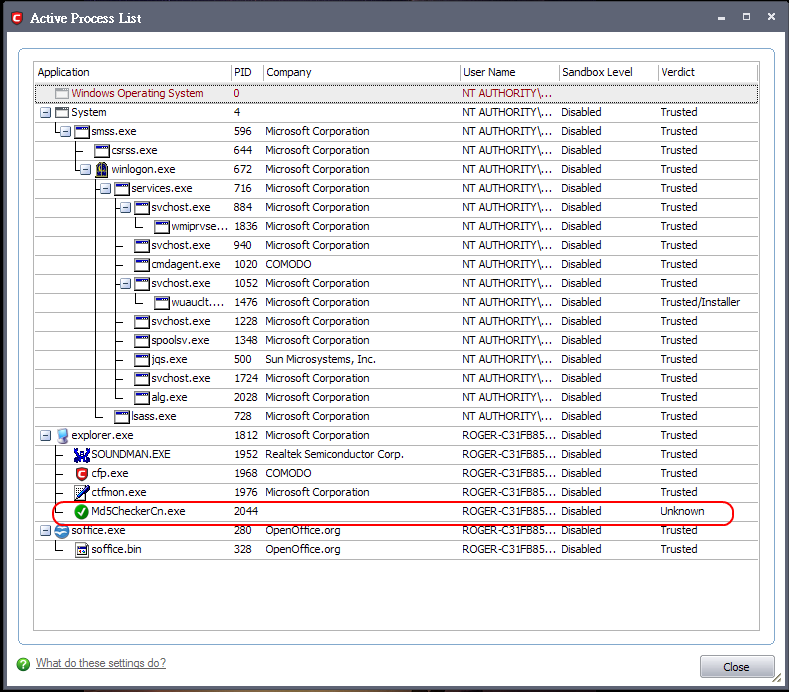
Task: Sort by the Sandbox Level column header
Action: pyautogui.click(x=608, y=72)
